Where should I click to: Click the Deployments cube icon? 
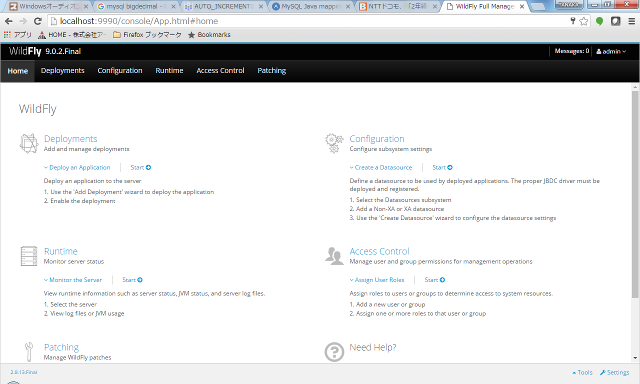click(x=29, y=144)
